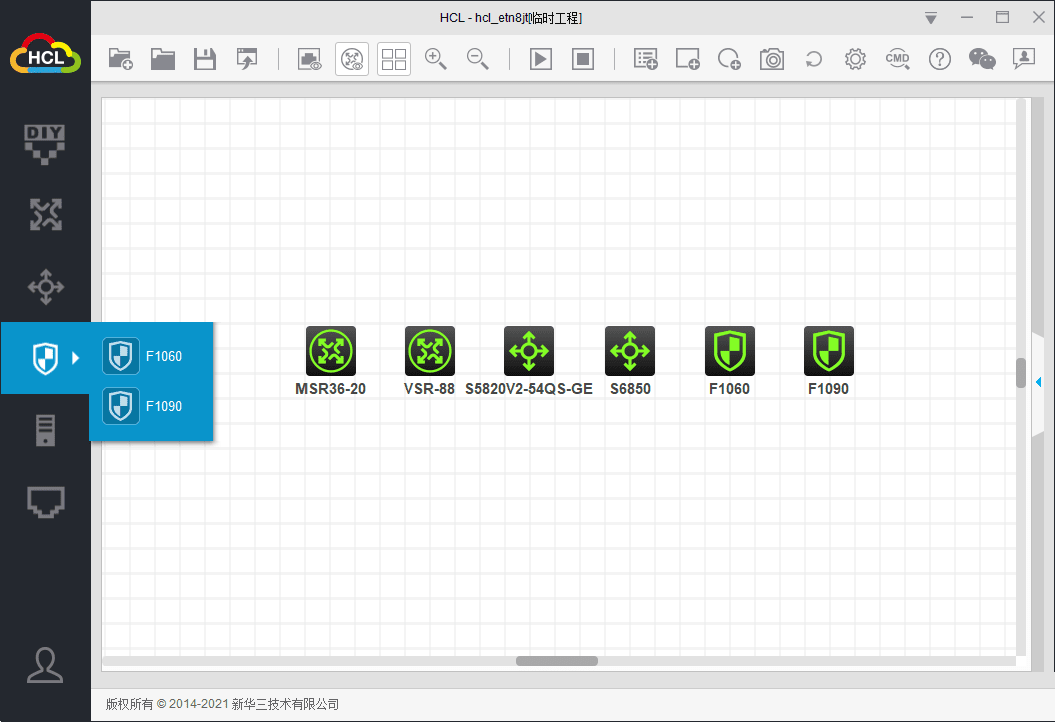This screenshot has width=1055, height=722.
Task: Expand the right side panel arrow
Action: tap(1038, 382)
